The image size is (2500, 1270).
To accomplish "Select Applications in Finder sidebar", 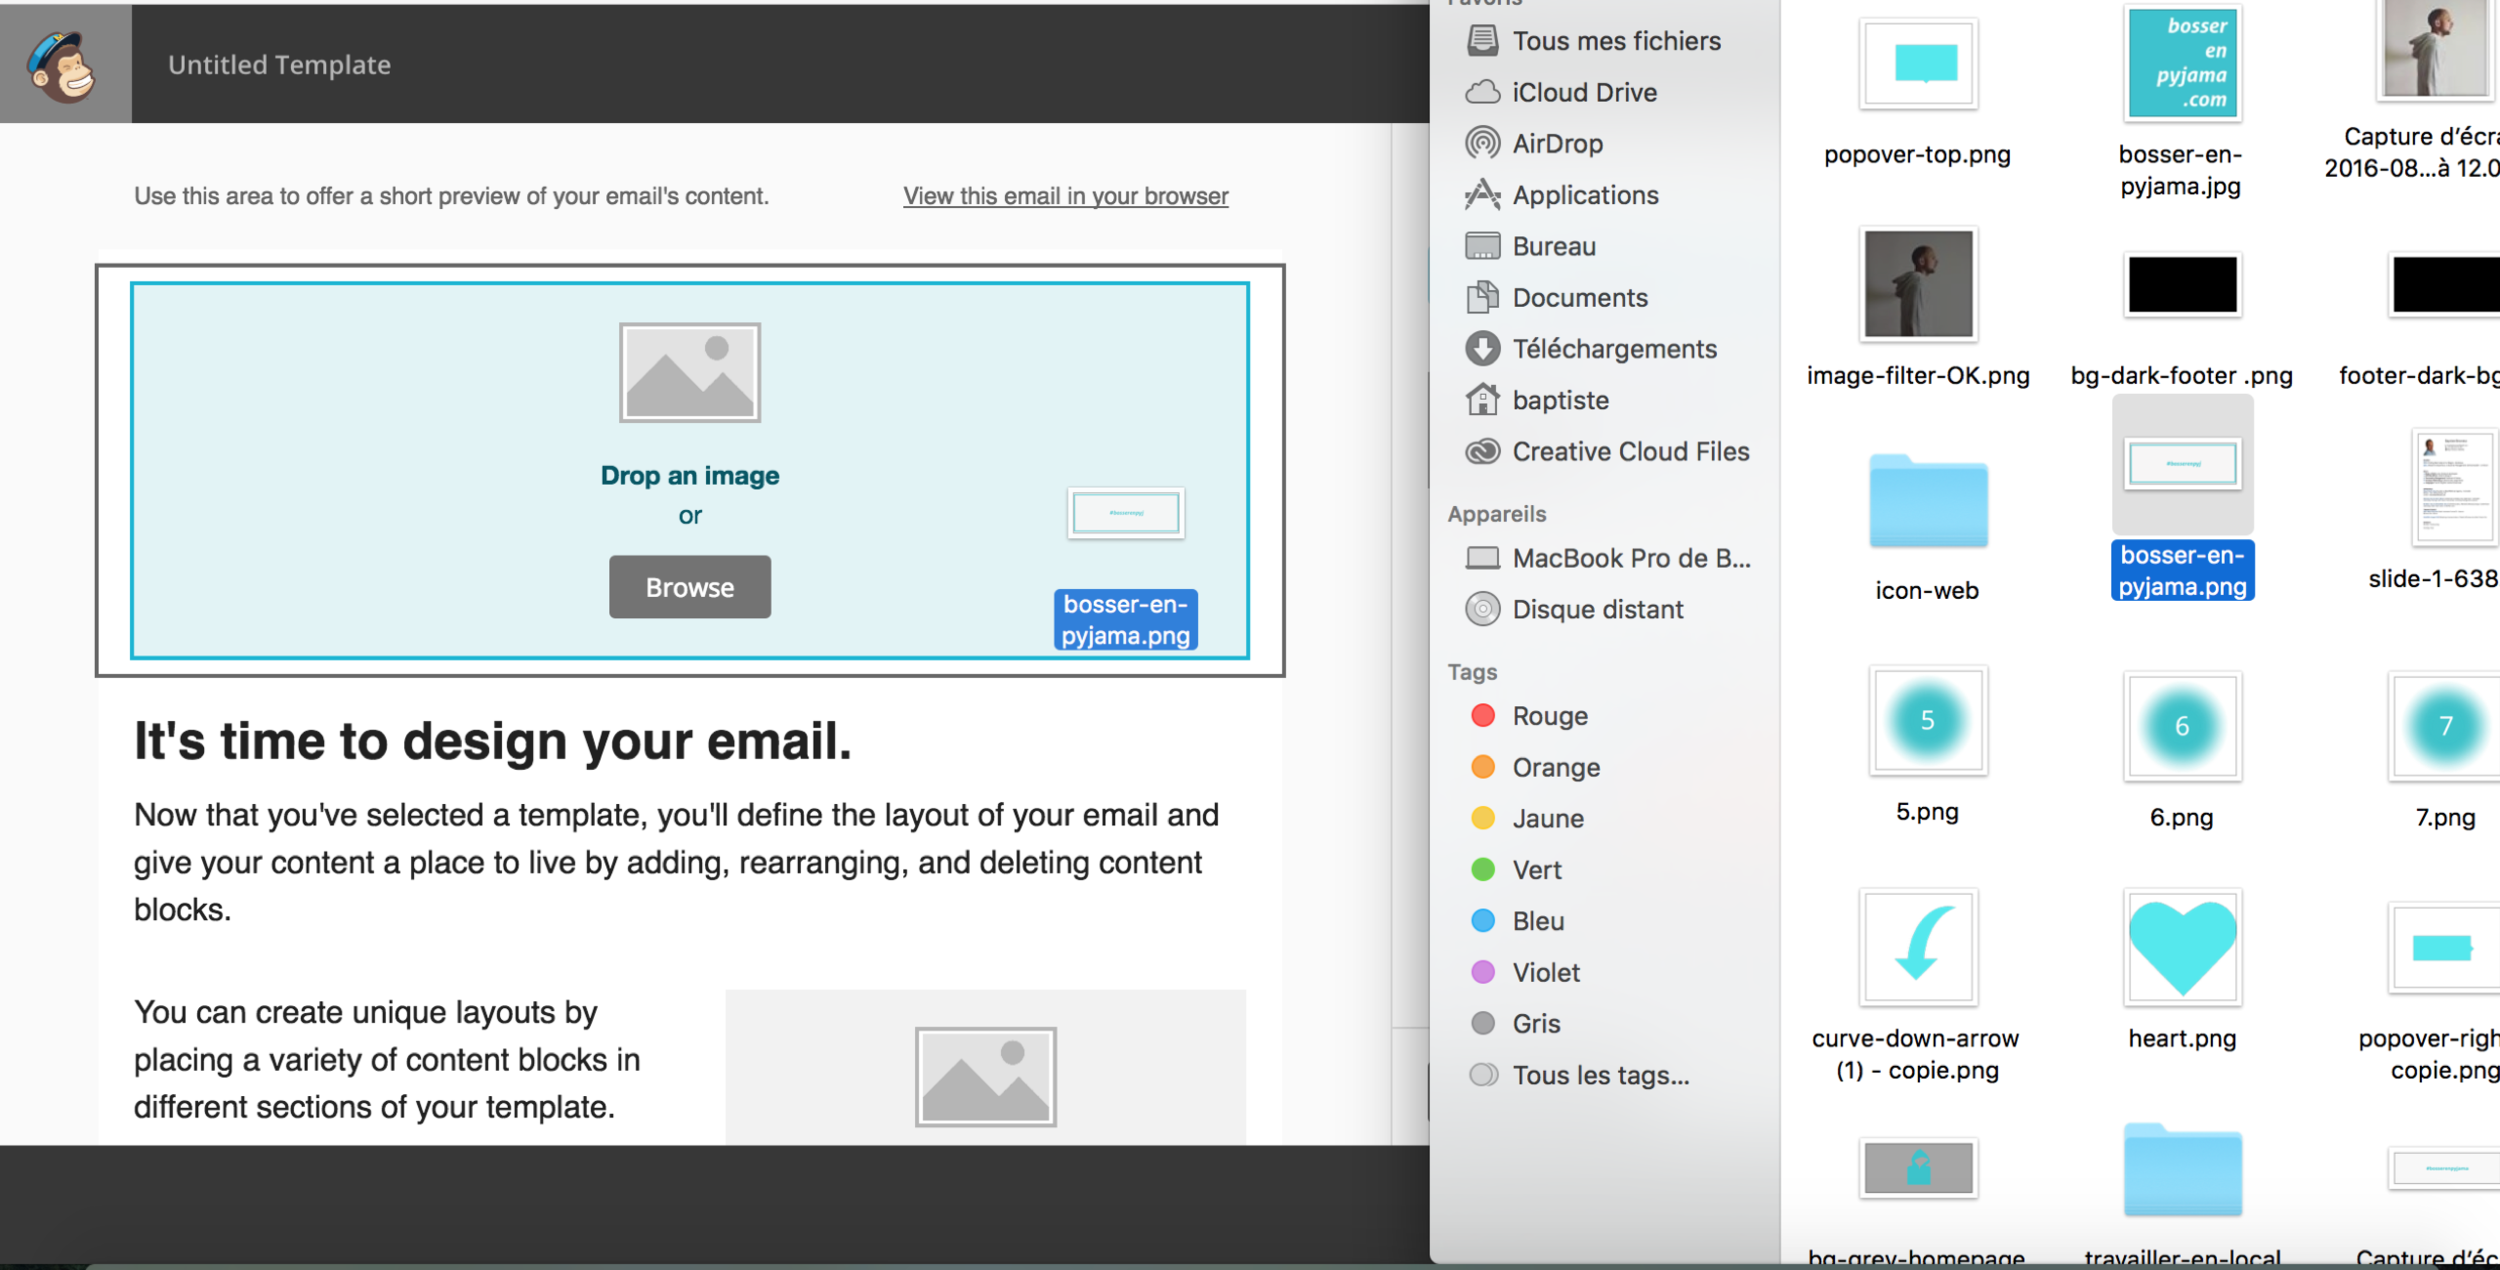I will click(x=1584, y=195).
